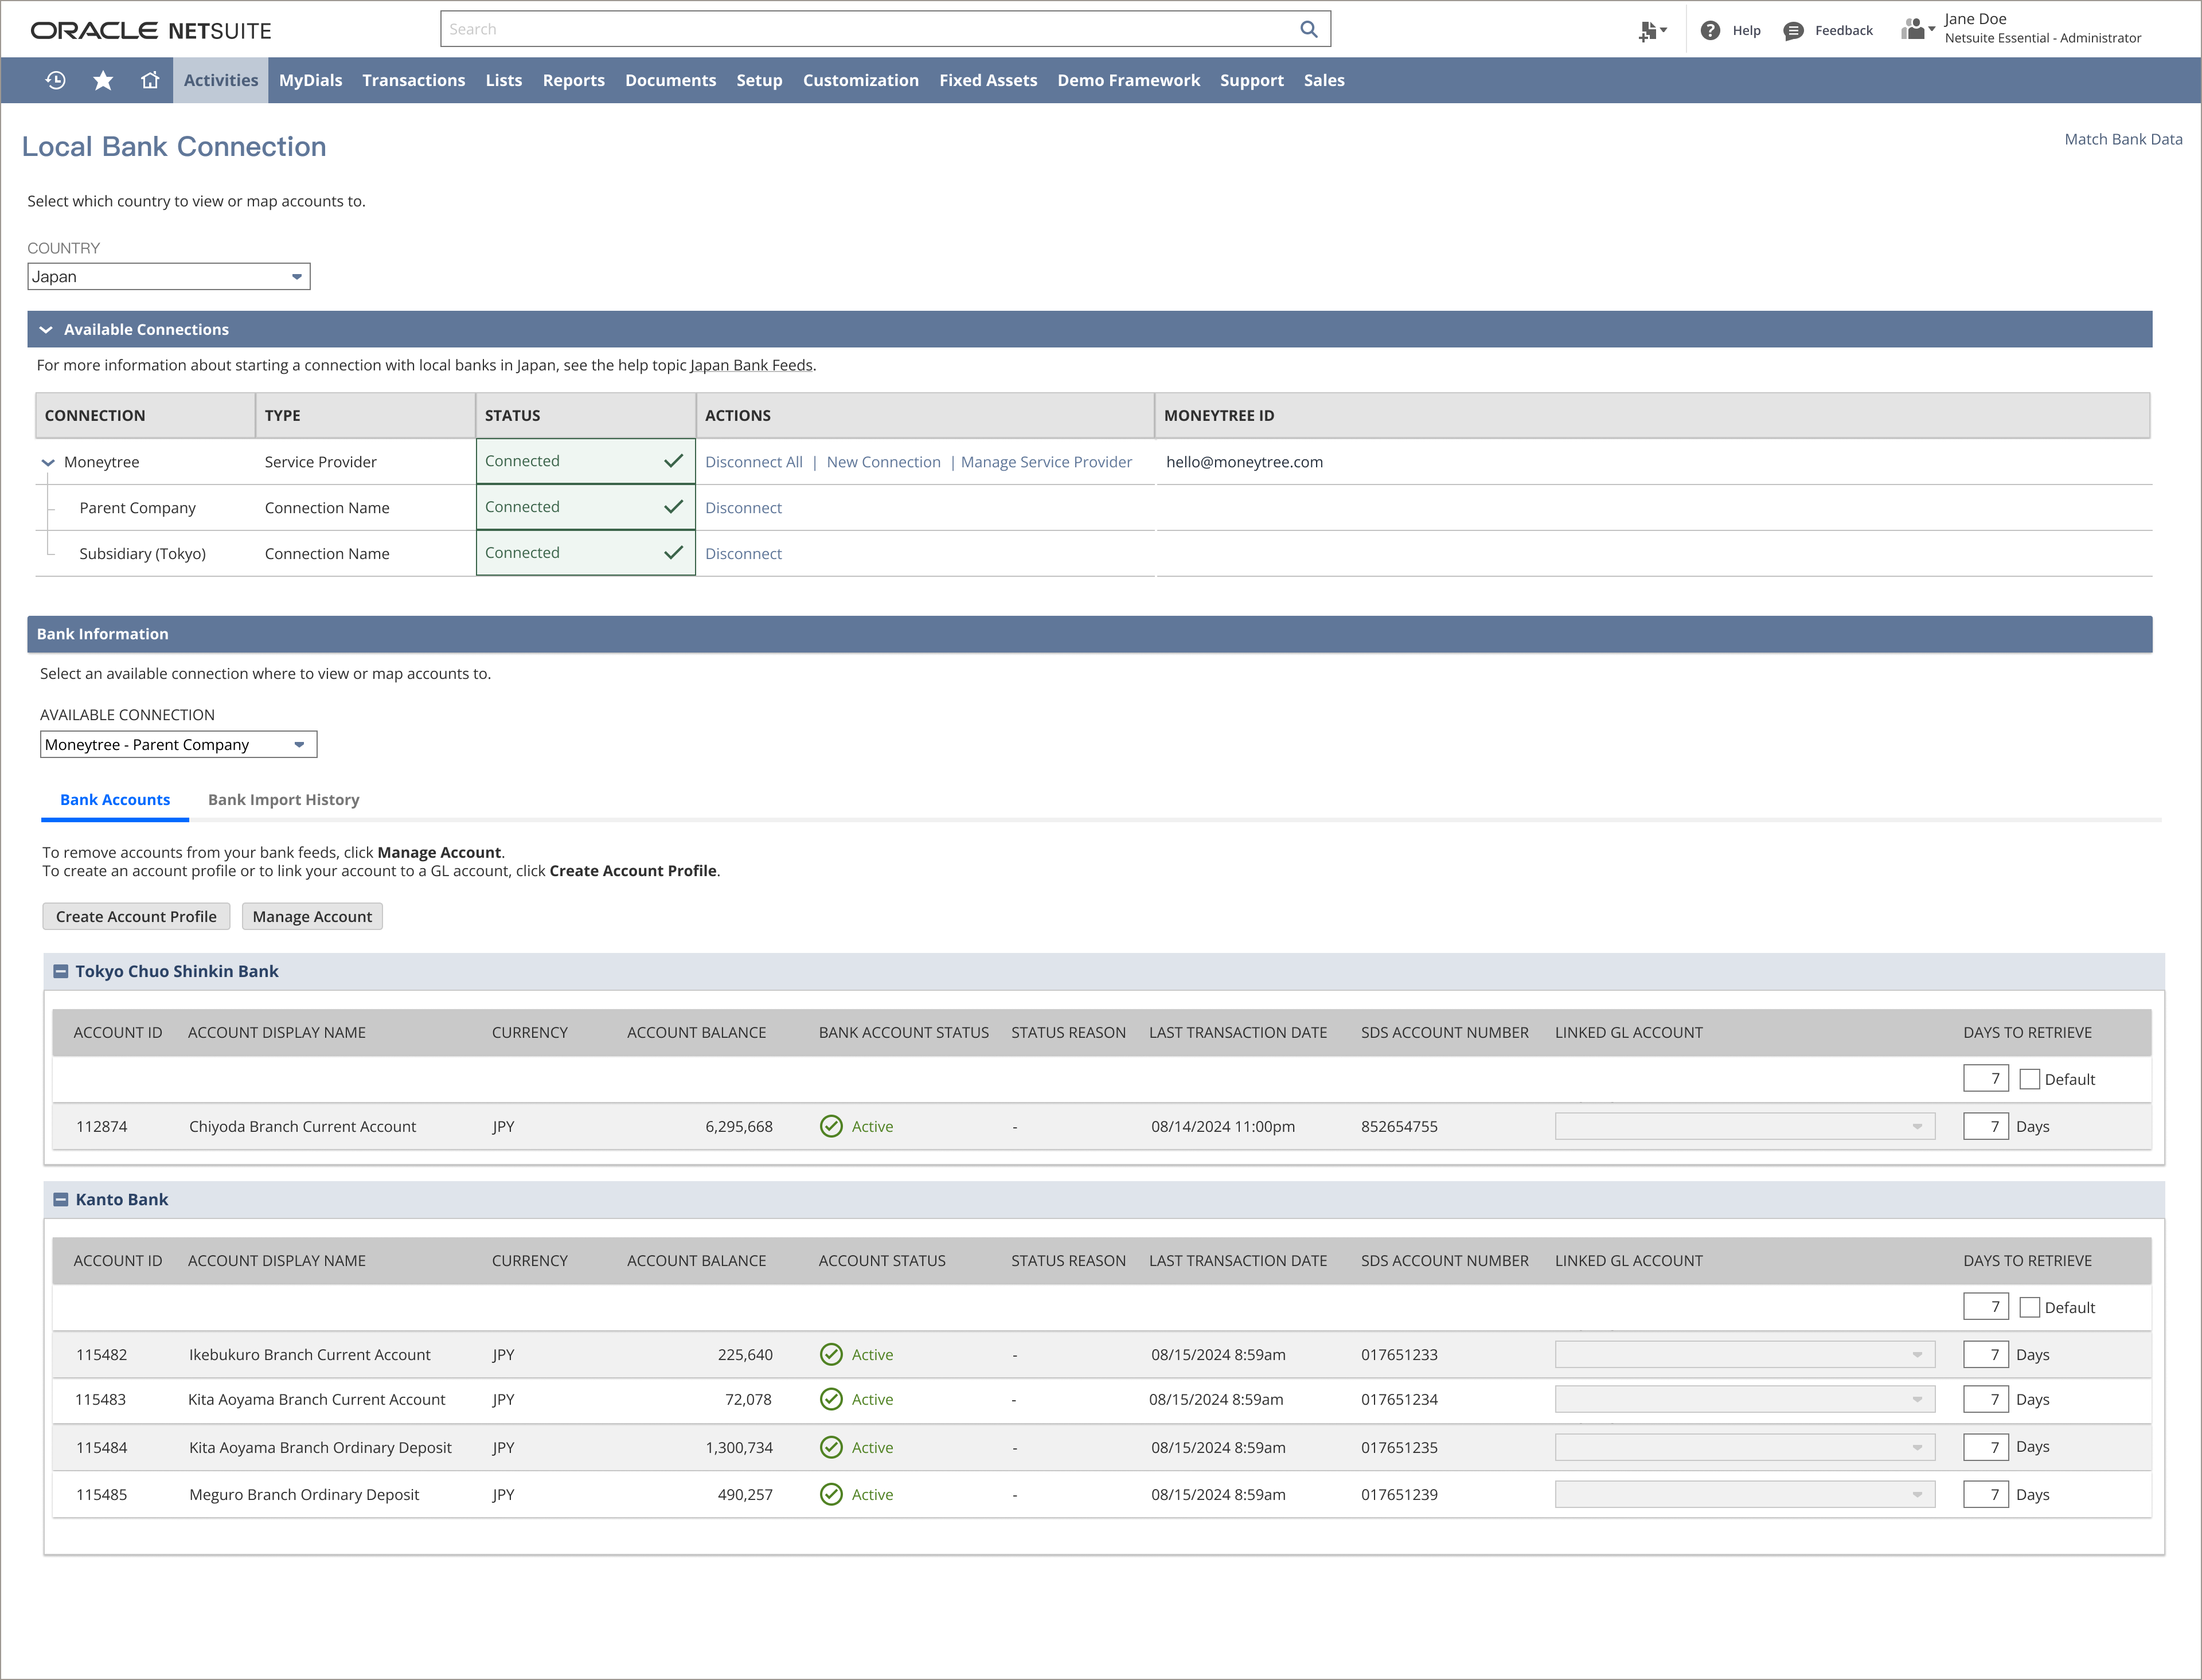2202x1680 pixels.
Task: Open the Japan Bank Feeds help link
Action: tap(751, 365)
